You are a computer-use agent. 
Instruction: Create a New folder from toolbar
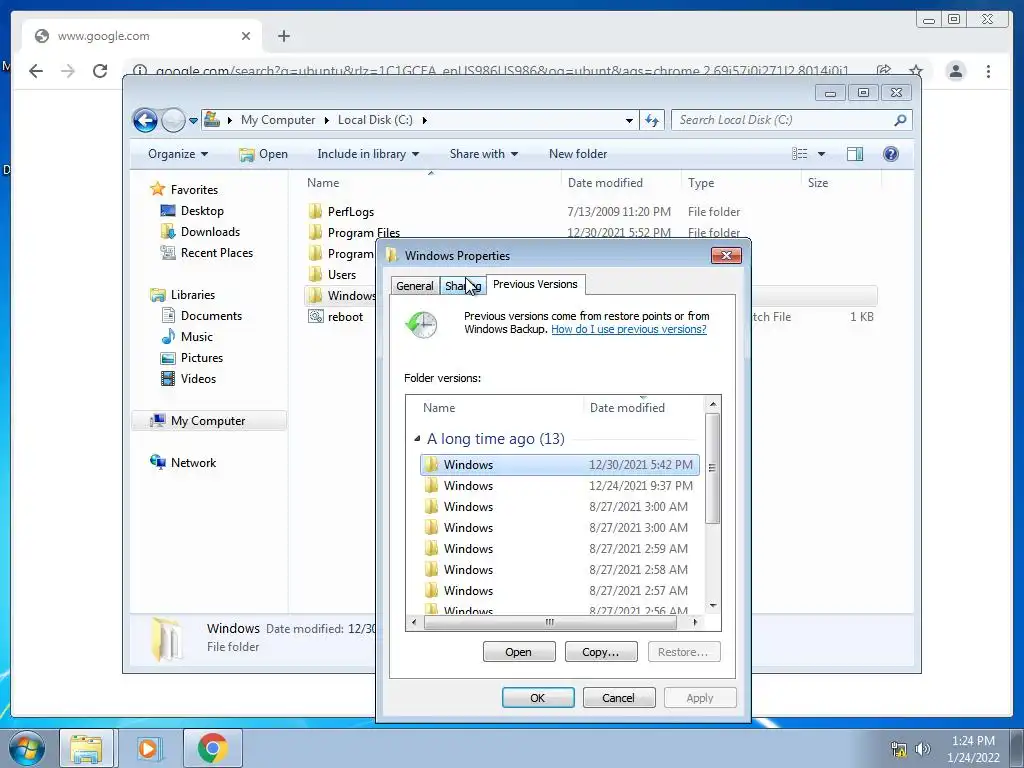click(578, 154)
